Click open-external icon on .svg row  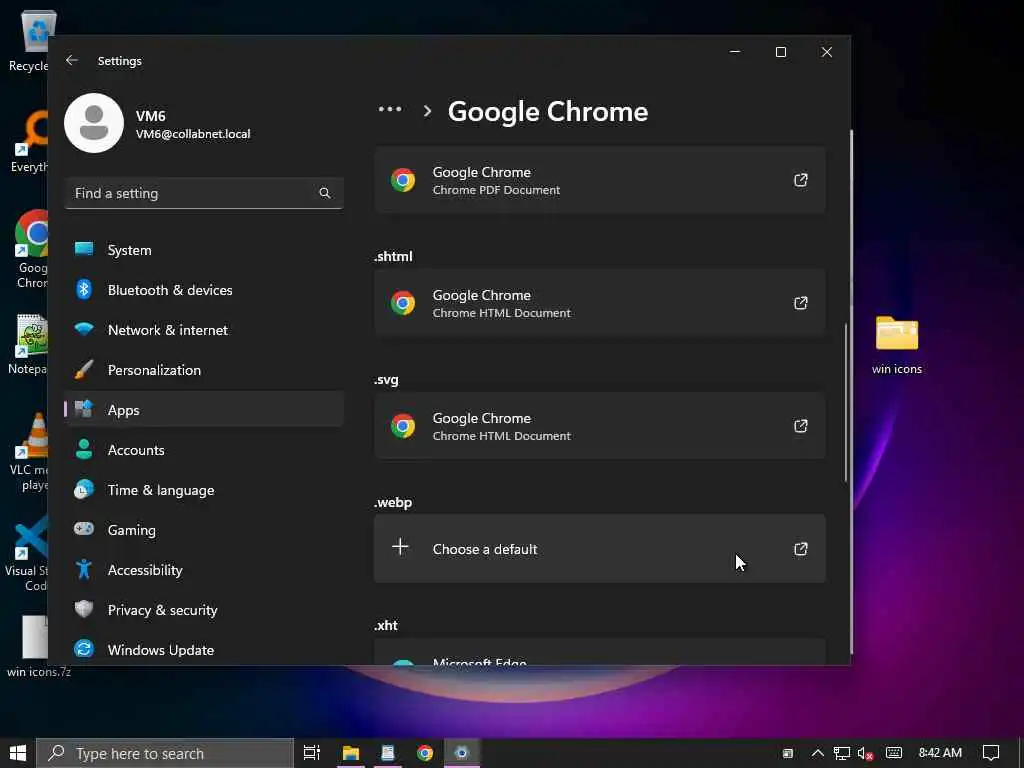[x=801, y=426]
